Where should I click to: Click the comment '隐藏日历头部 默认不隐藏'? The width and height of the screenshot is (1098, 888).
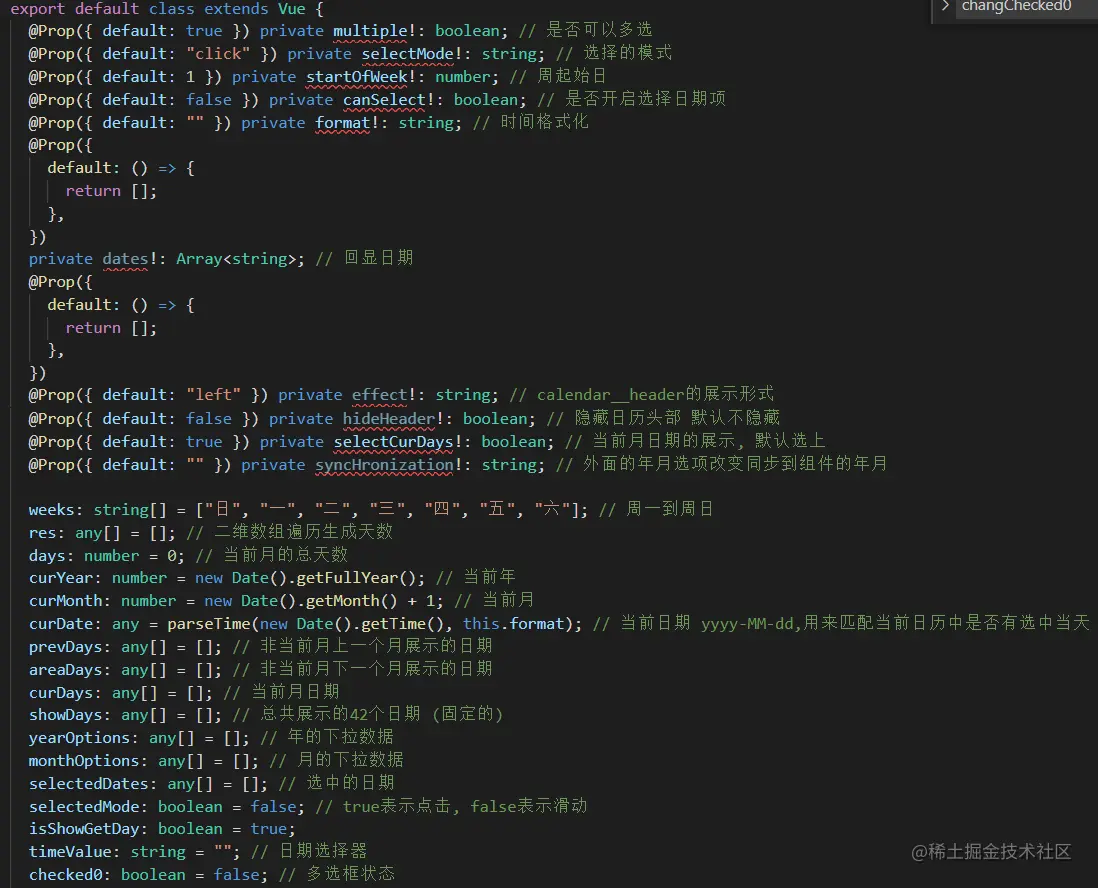click(x=676, y=418)
